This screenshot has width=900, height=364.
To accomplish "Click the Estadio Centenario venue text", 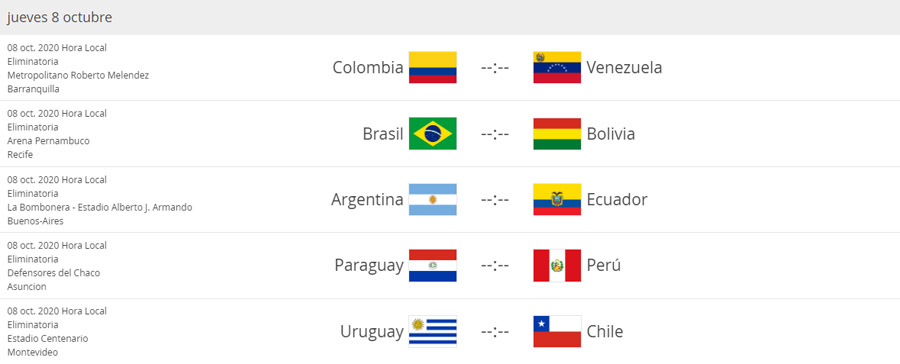I will coord(48,339).
